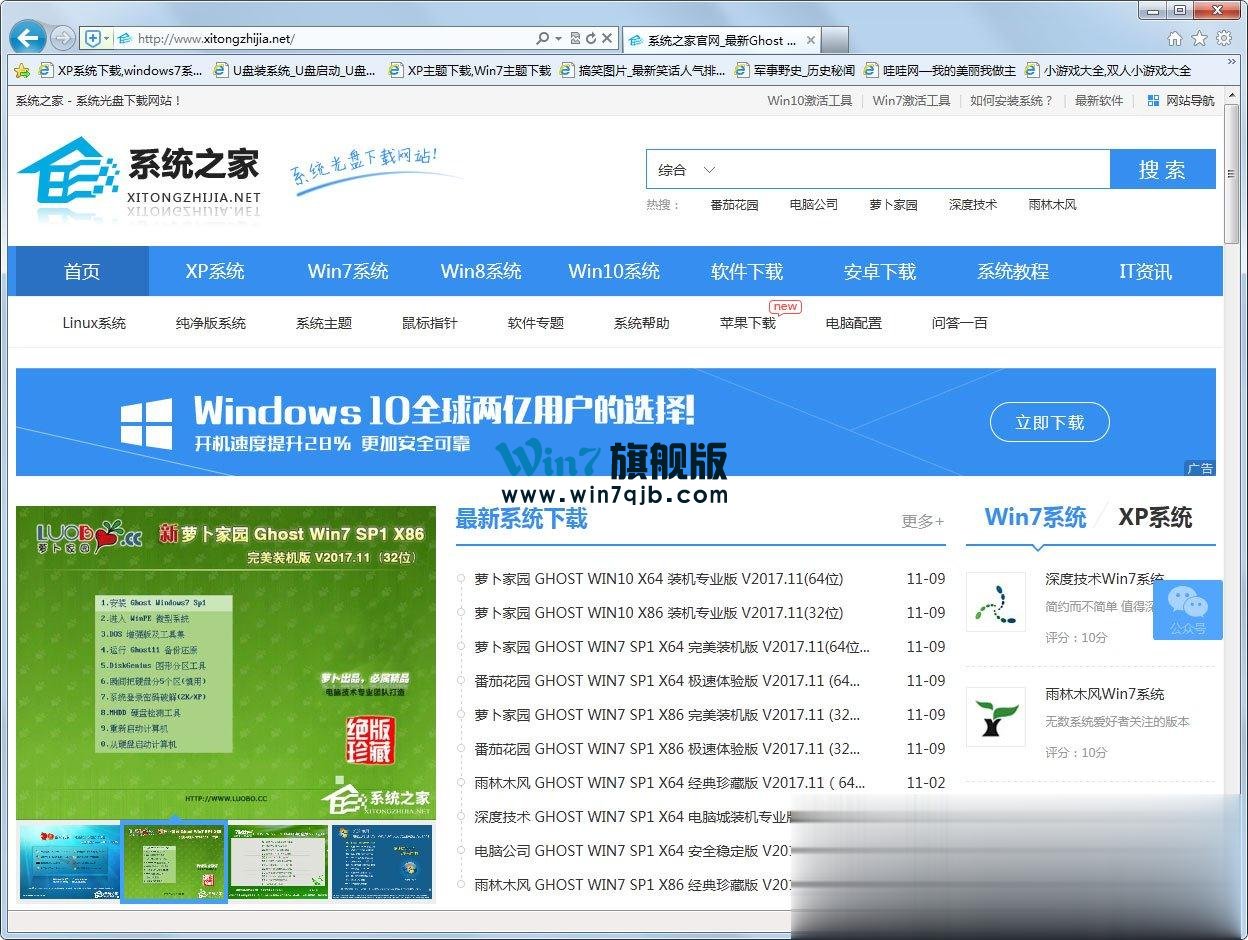Stop loading with the X icon in address bar
The height and width of the screenshot is (940, 1248).
(x=607, y=38)
